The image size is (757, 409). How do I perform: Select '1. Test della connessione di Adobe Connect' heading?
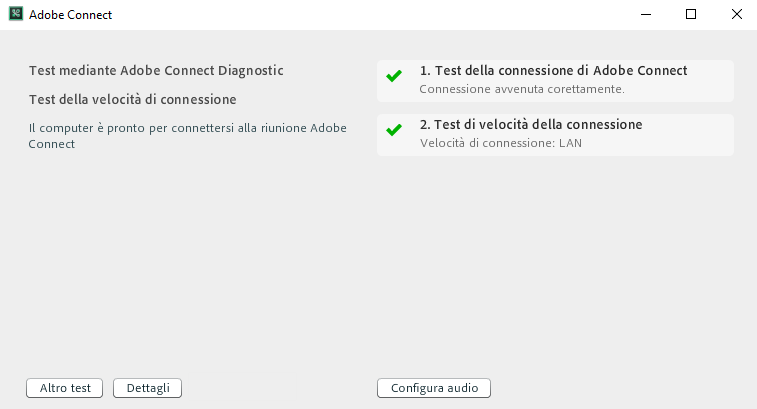pos(553,71)
